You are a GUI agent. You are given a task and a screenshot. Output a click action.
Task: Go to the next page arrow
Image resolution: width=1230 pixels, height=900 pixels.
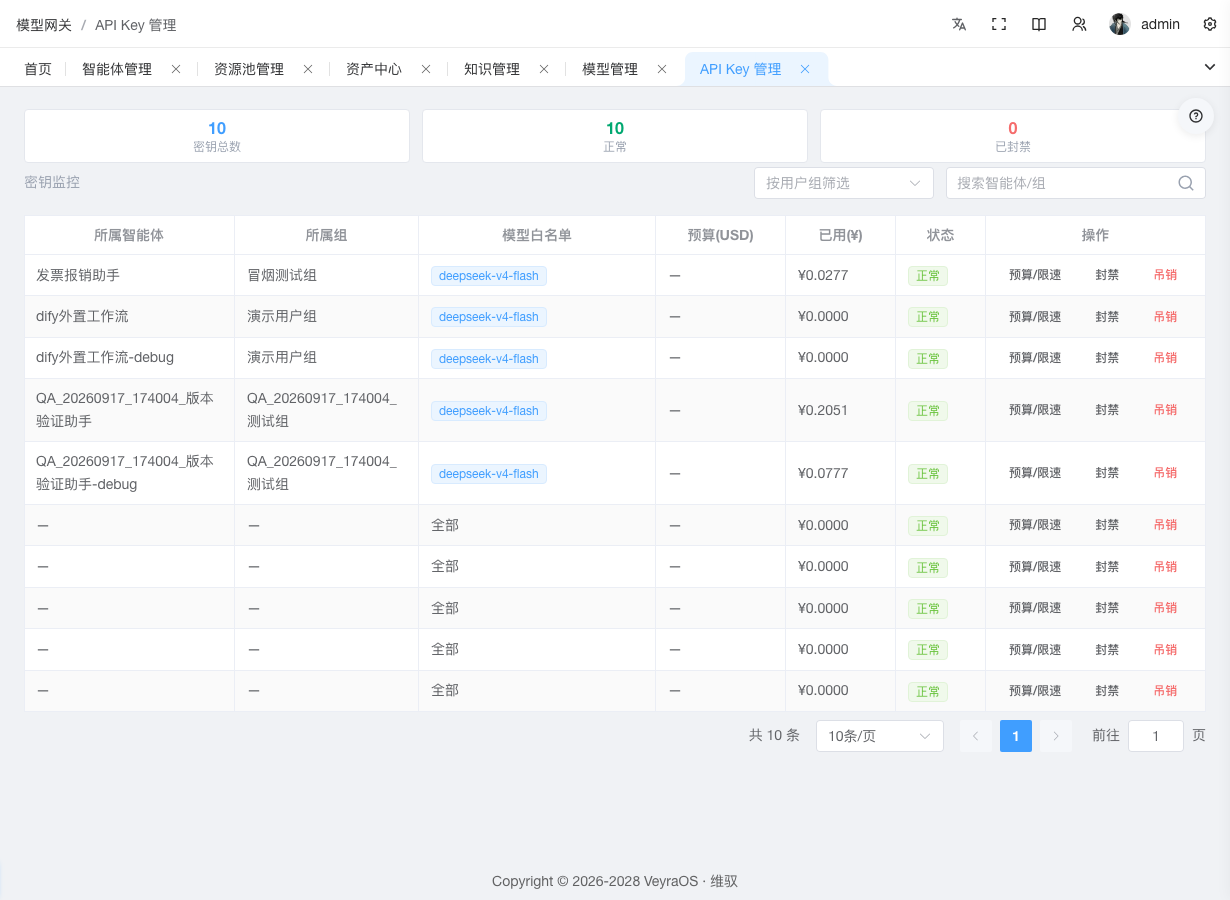click(1056, 736)
